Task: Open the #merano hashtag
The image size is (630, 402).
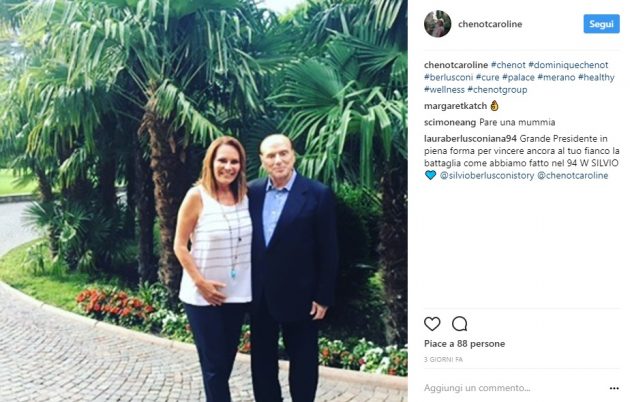Action: coord(556,77)
